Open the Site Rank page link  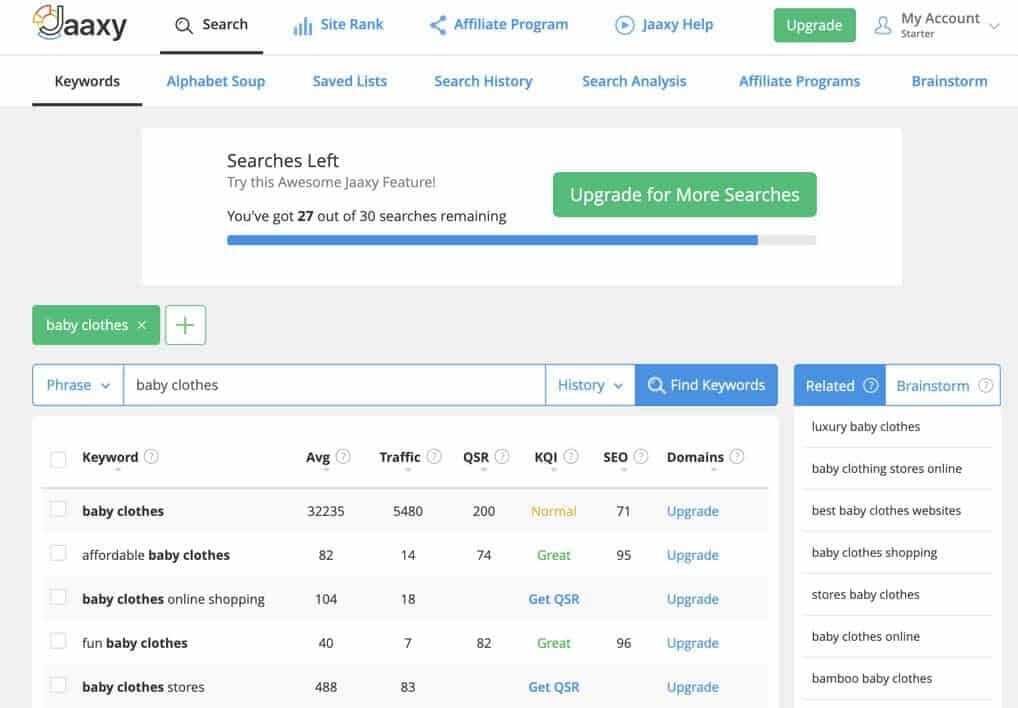coord(351,25)
